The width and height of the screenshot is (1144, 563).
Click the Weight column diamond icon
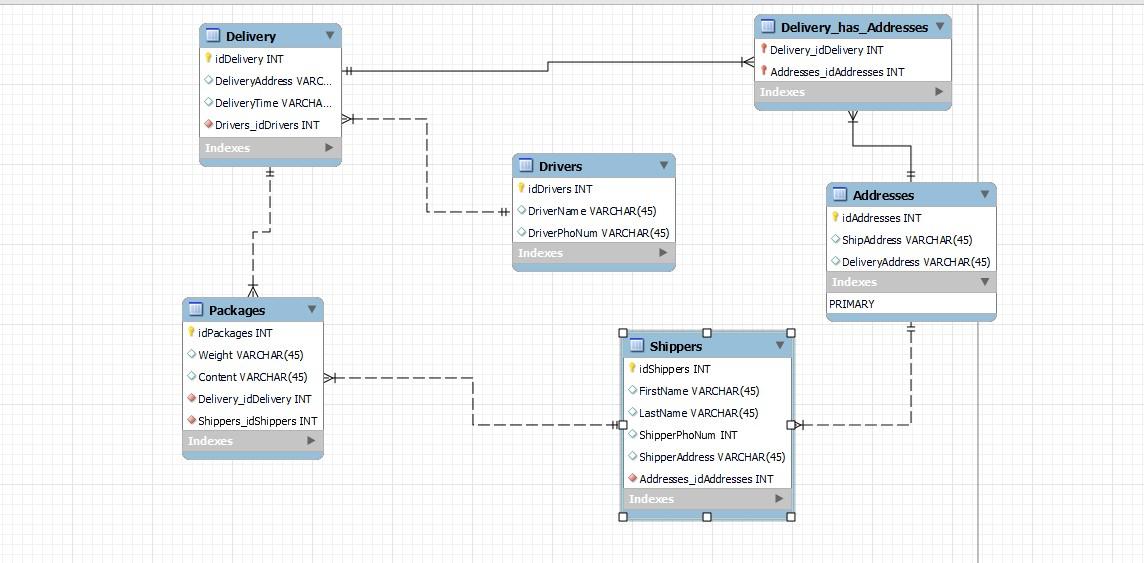click(192, 354)
